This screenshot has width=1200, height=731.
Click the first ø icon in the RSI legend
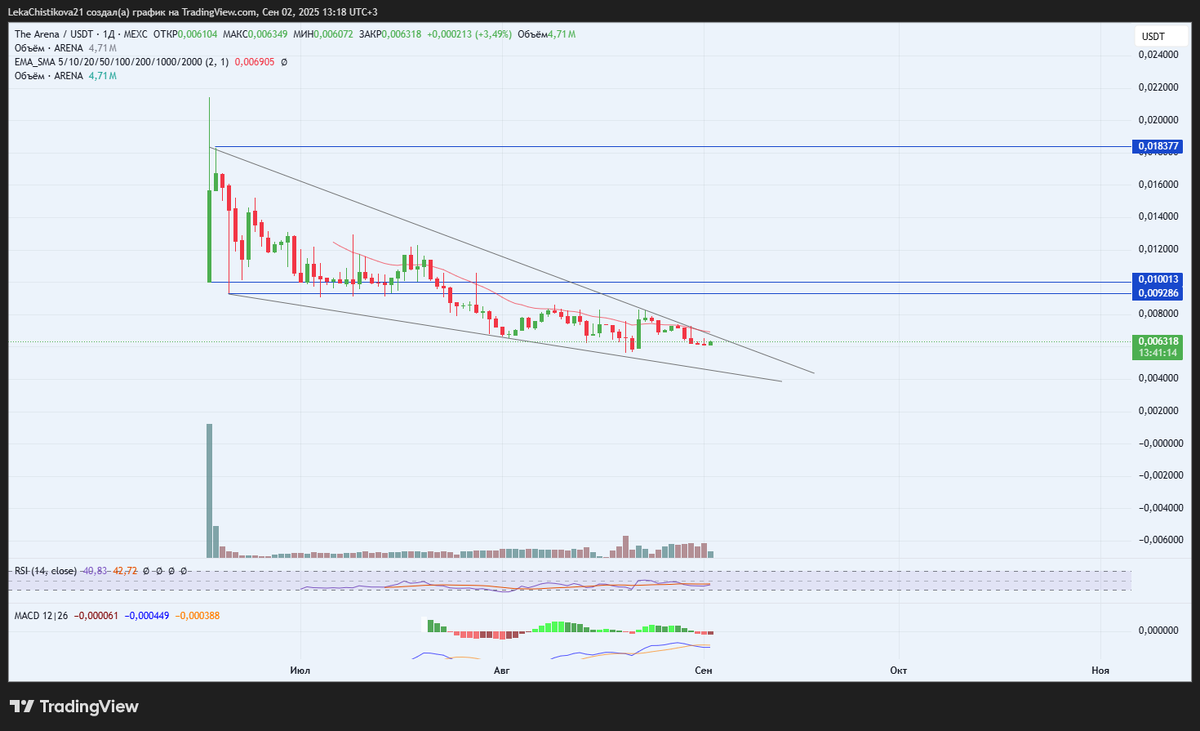[145, 570]
